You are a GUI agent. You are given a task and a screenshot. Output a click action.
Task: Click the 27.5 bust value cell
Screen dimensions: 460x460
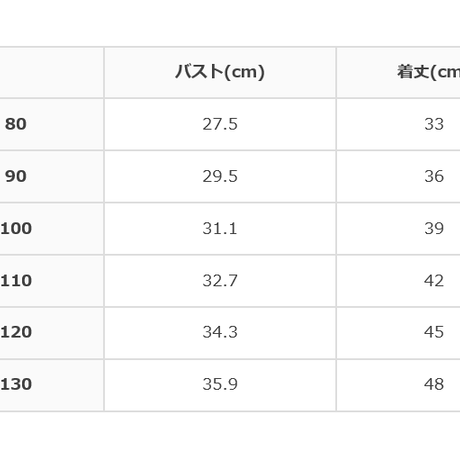pos(220,124)
